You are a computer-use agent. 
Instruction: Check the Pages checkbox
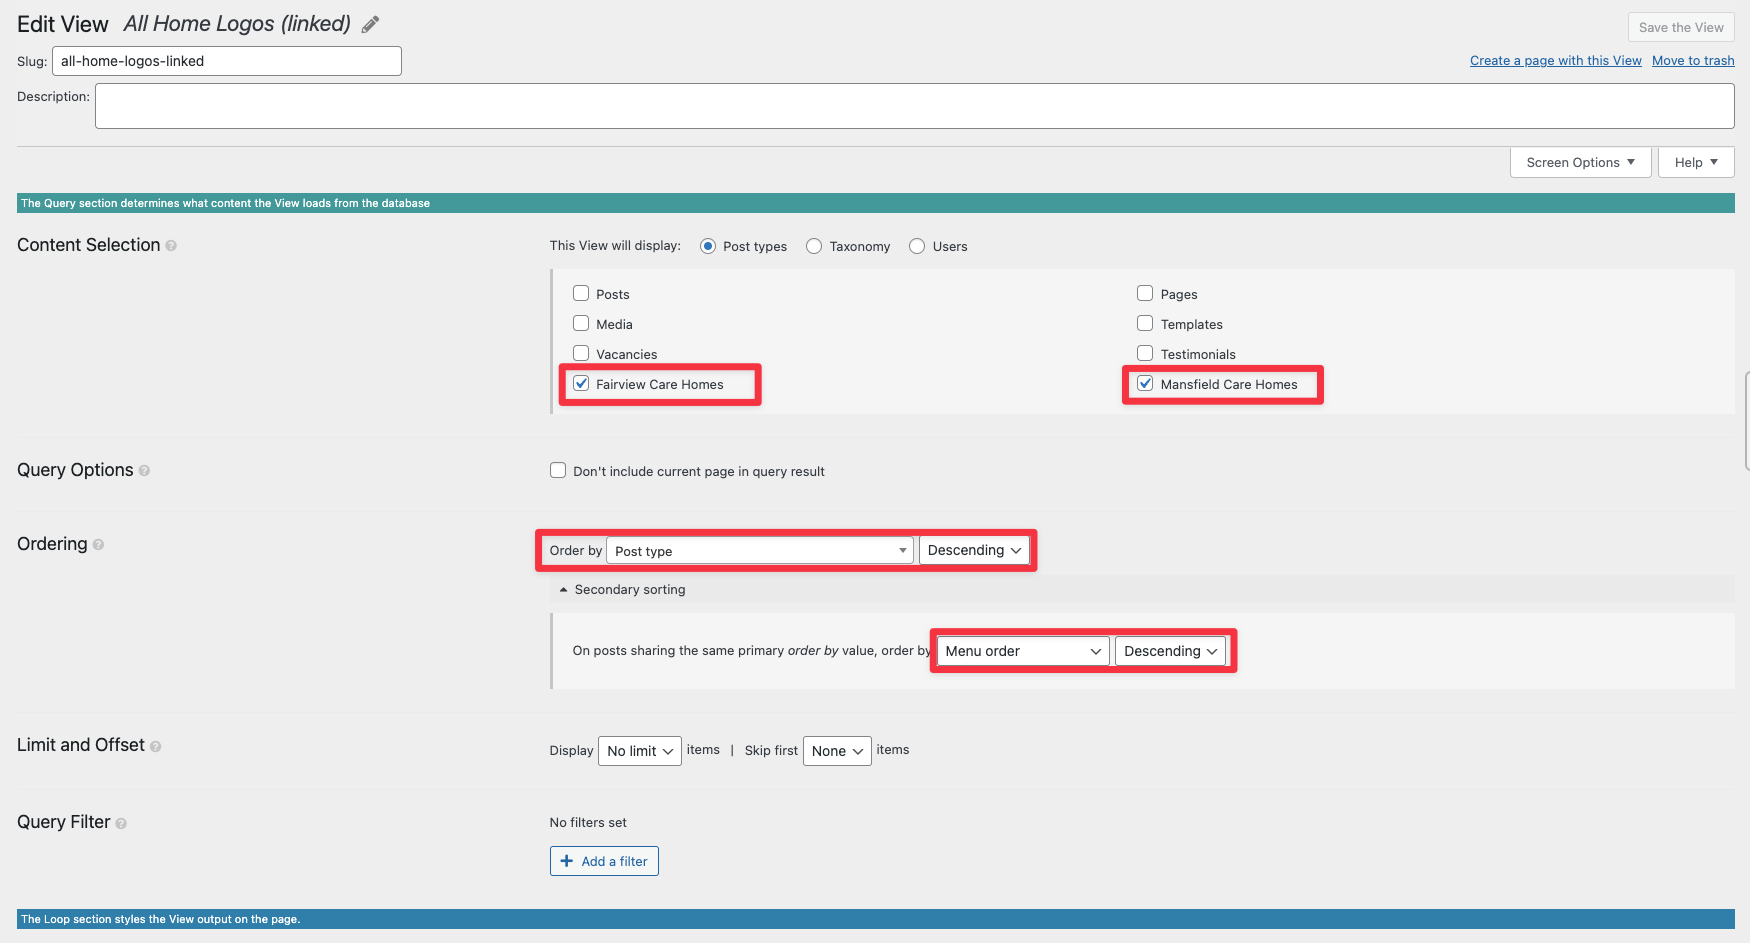coord(1145,293)
